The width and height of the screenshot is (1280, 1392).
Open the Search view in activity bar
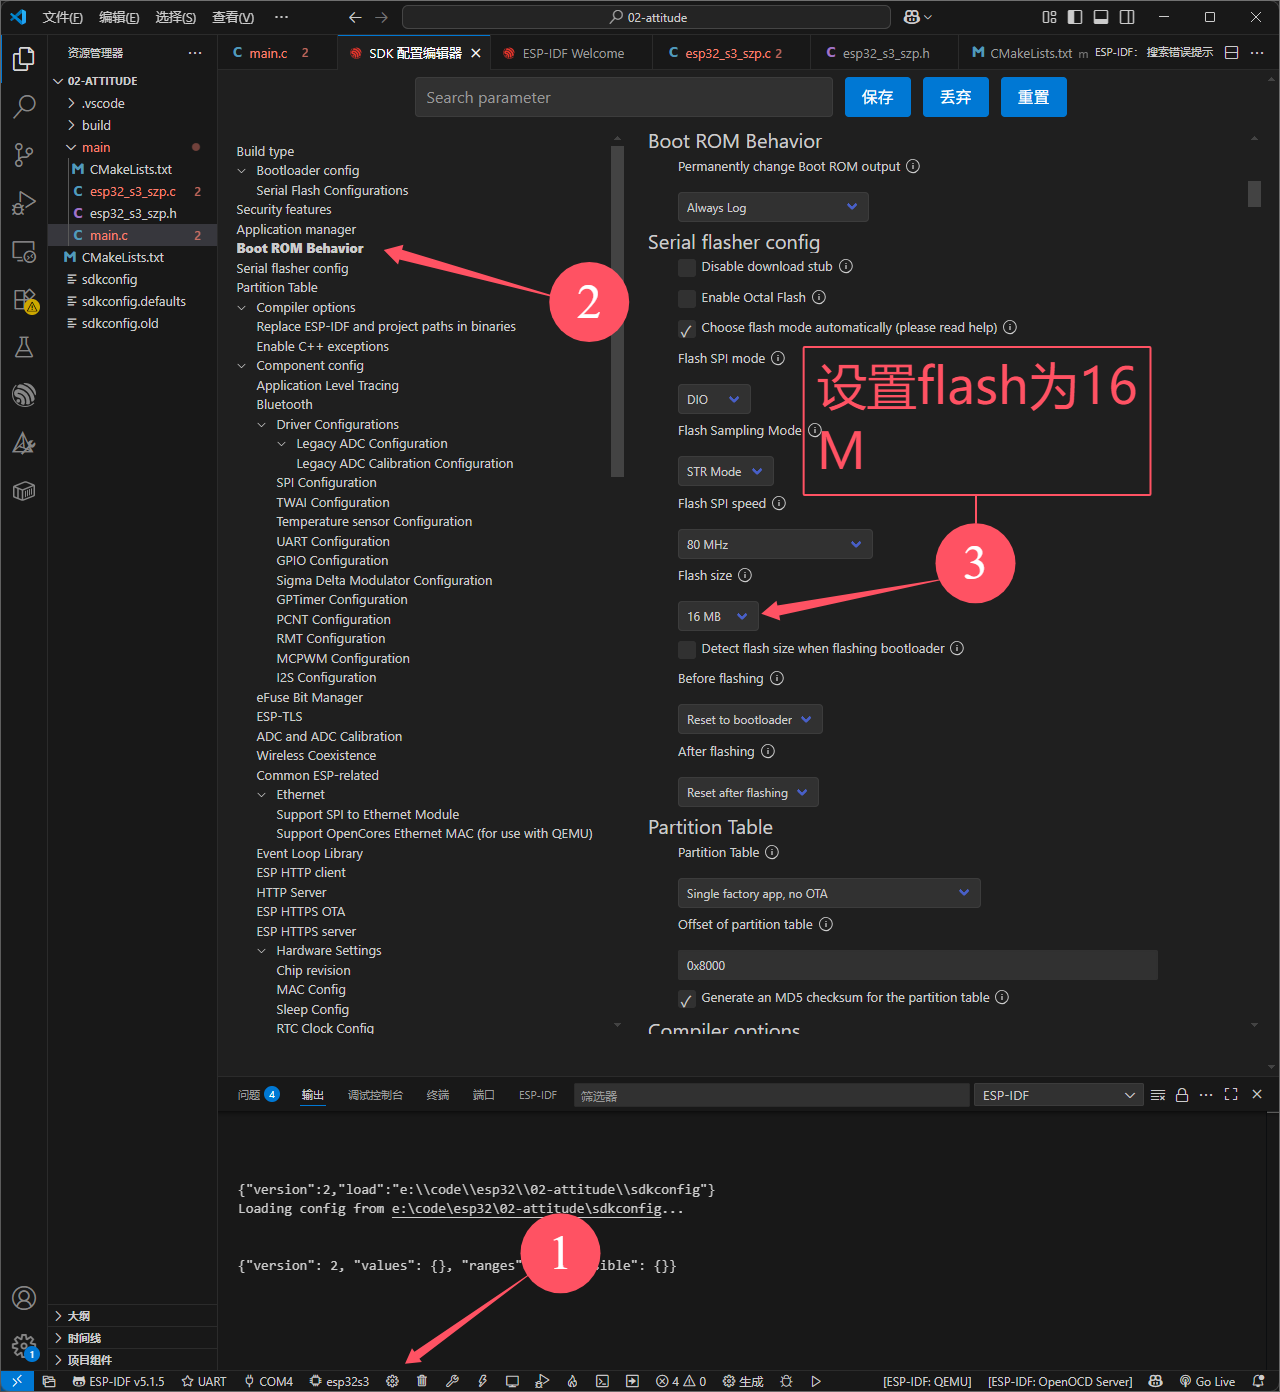click(24, 106)
